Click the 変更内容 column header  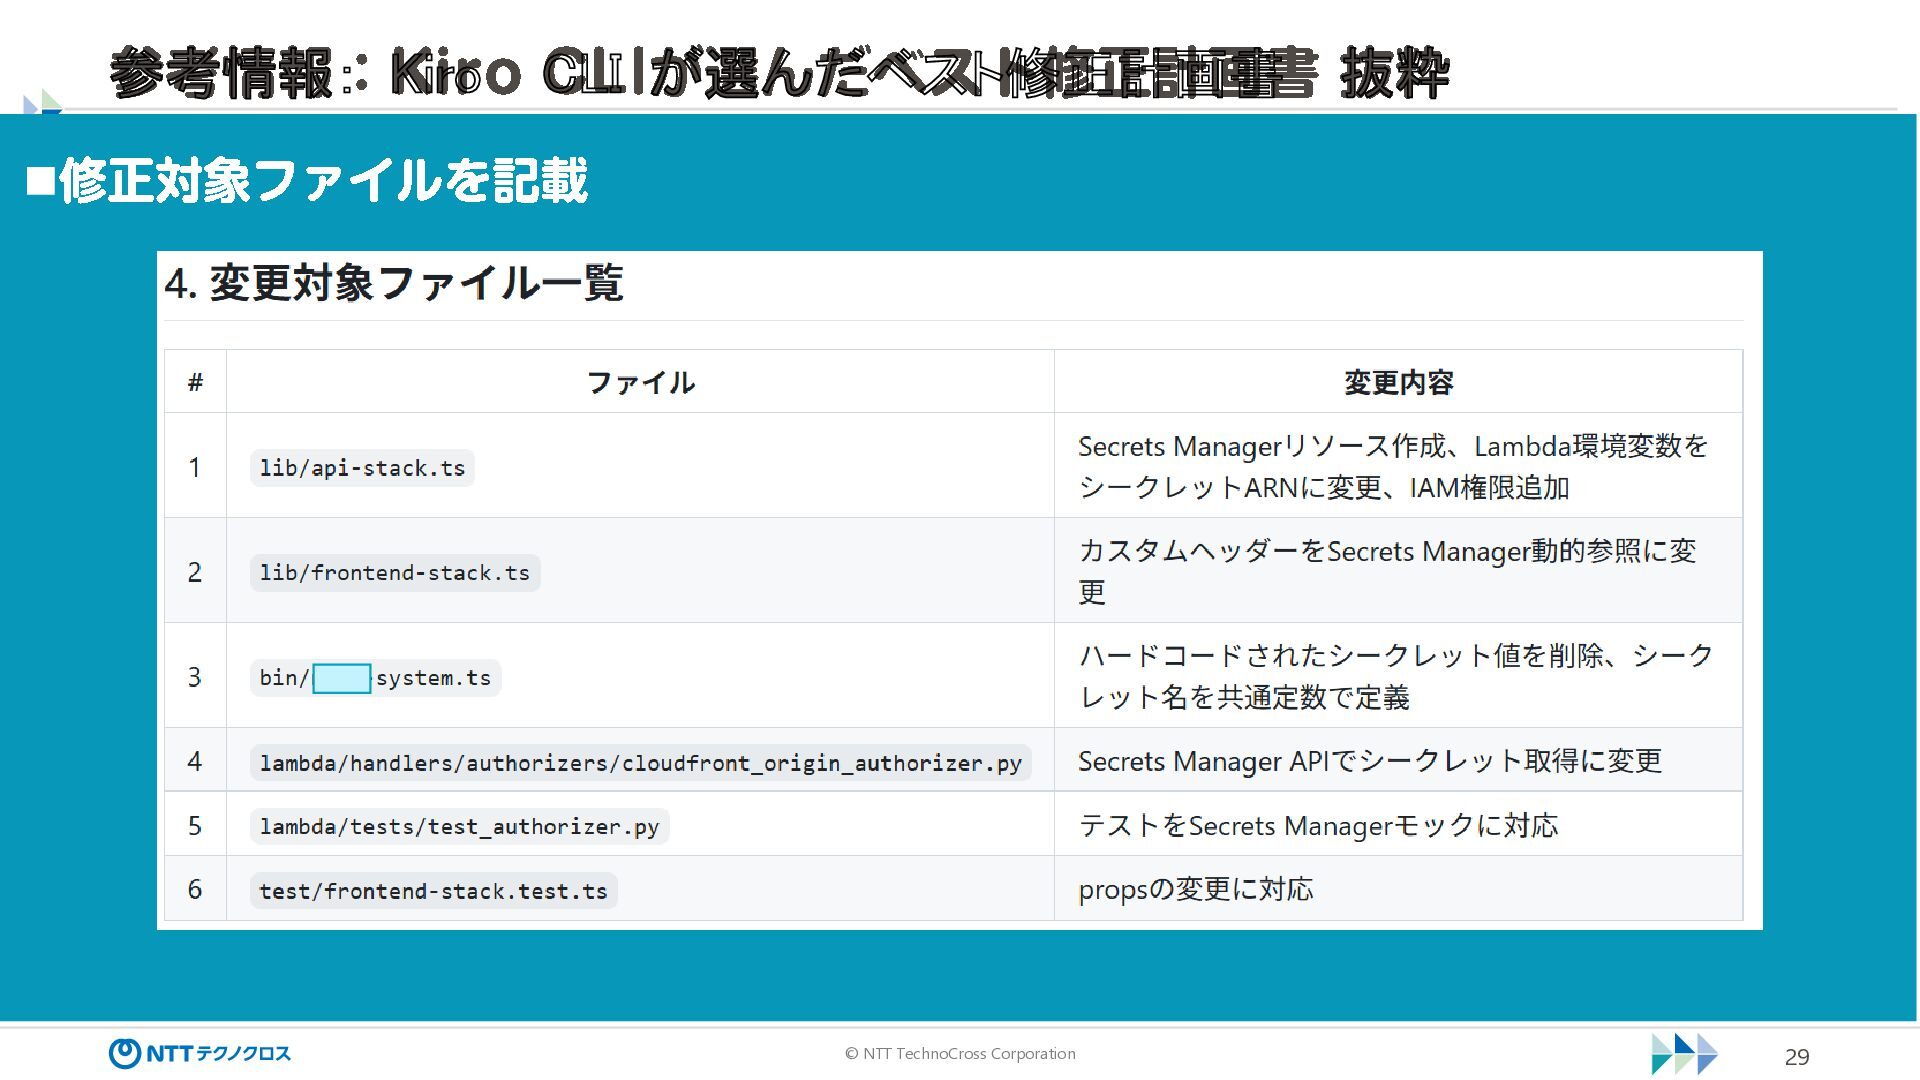pos(1398,382)
